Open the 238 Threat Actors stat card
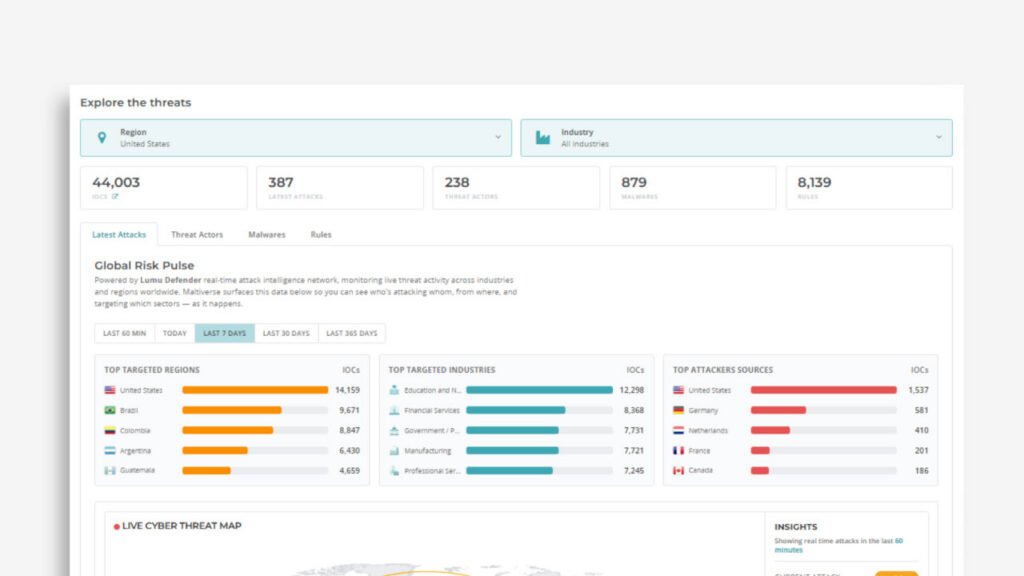 pyautogui.click(x=516, y=188)
